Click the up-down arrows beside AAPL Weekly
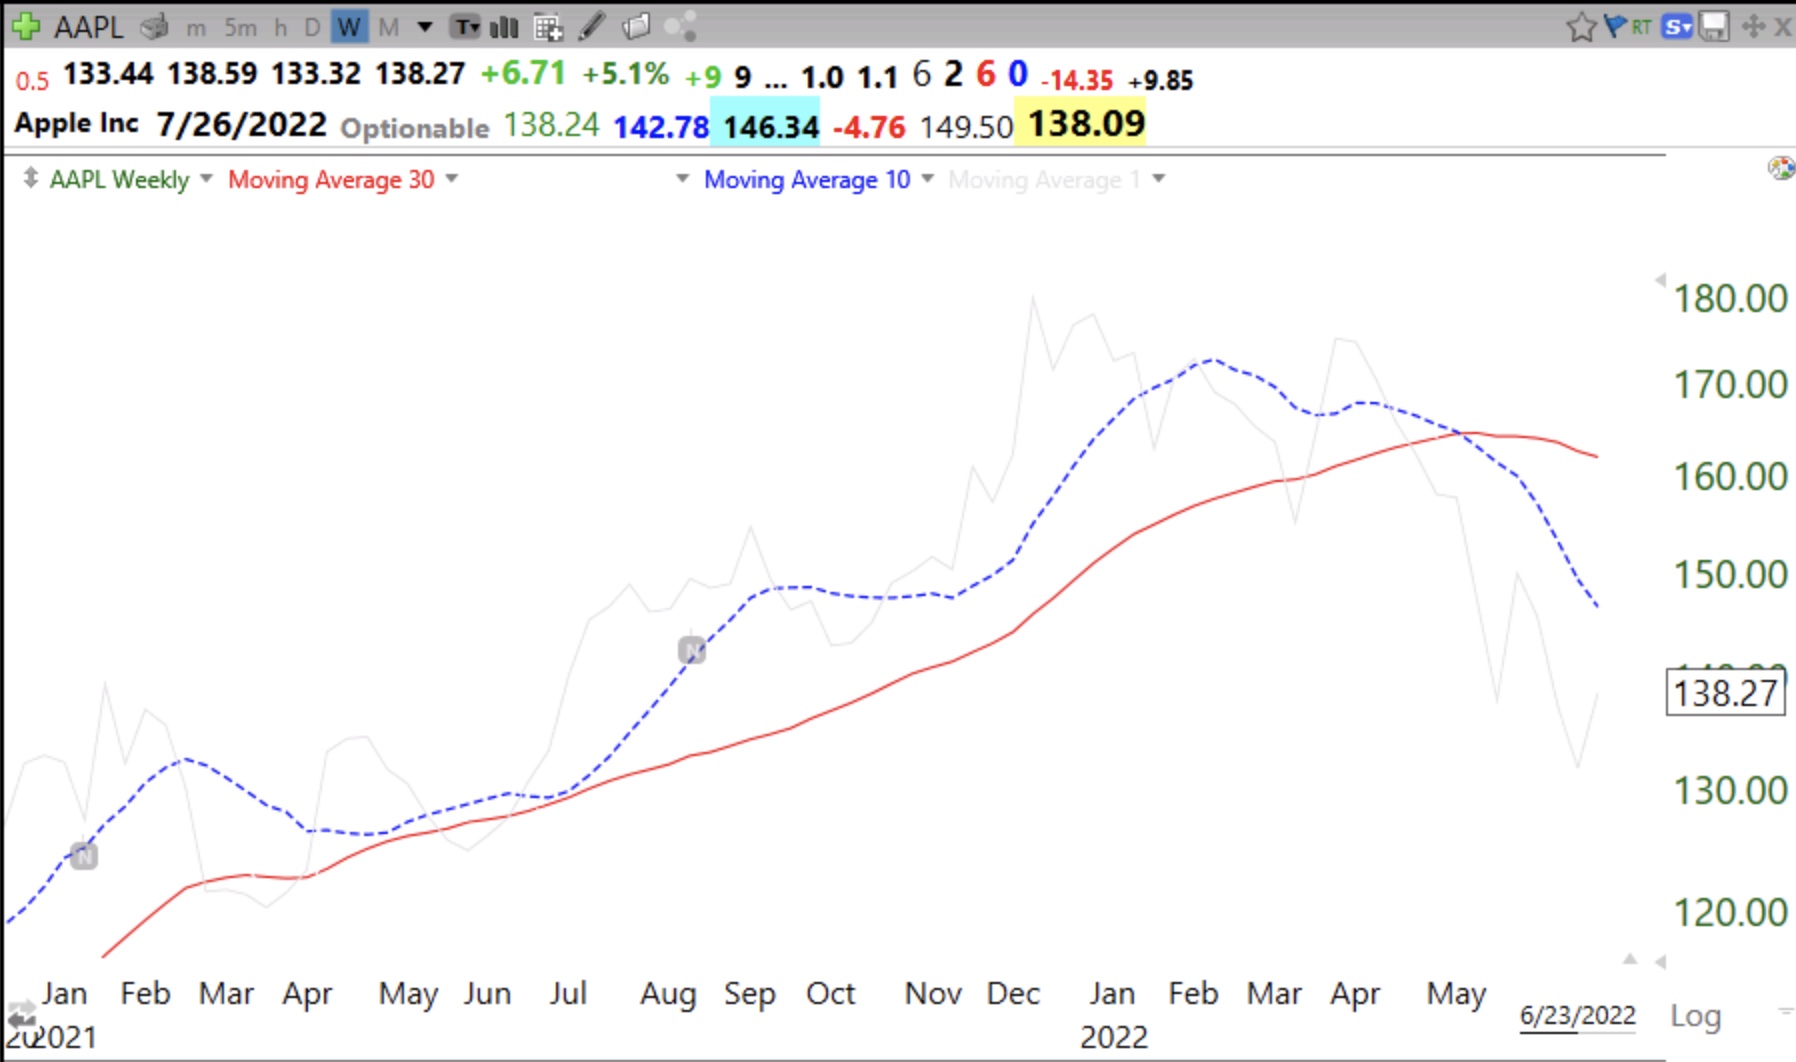Screen dimensions: 1796x1062 point(31,179)
